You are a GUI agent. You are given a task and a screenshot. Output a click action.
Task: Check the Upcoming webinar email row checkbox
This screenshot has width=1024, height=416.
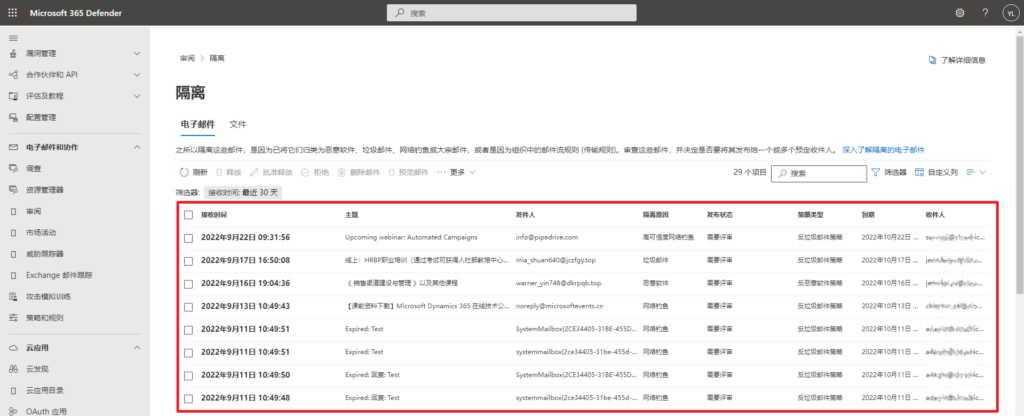click(x=188, y=237)
